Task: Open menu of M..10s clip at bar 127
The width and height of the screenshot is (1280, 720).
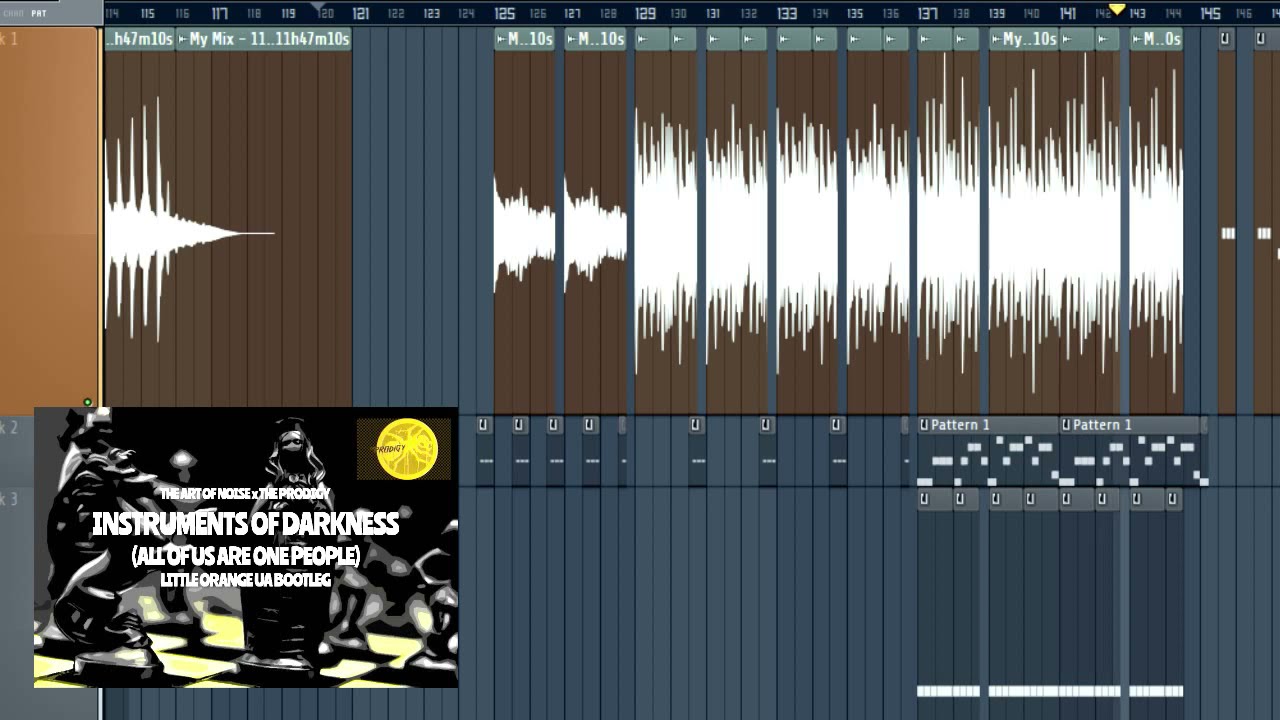Action: 572,39
